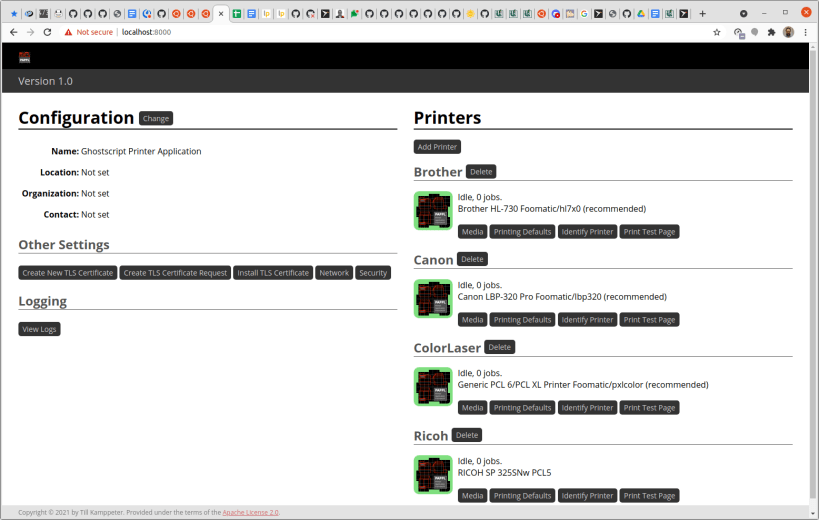Switch to the first starred browser tab
Viewport: 819px width, 520px height.
tap(14, 14)
